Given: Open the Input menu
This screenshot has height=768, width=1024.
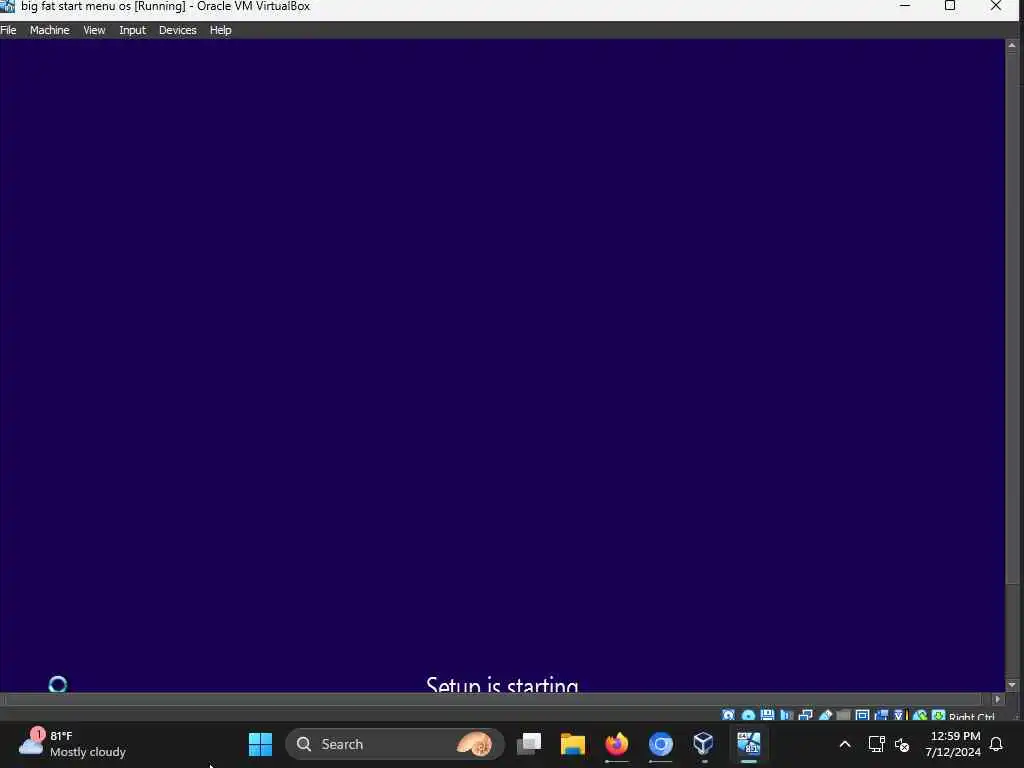Looking at the screenshot, I should [x=133, y=30].
